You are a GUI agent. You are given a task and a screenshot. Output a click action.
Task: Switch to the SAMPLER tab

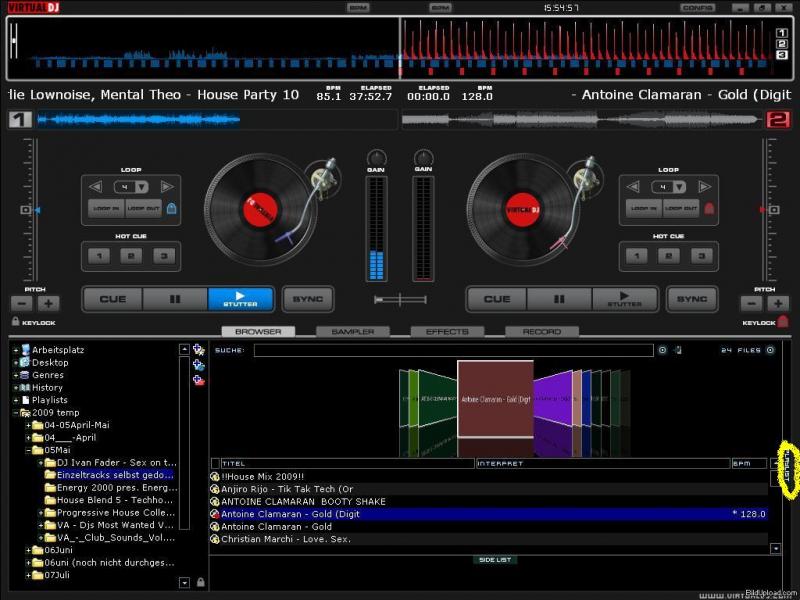[x=353, y=332]
